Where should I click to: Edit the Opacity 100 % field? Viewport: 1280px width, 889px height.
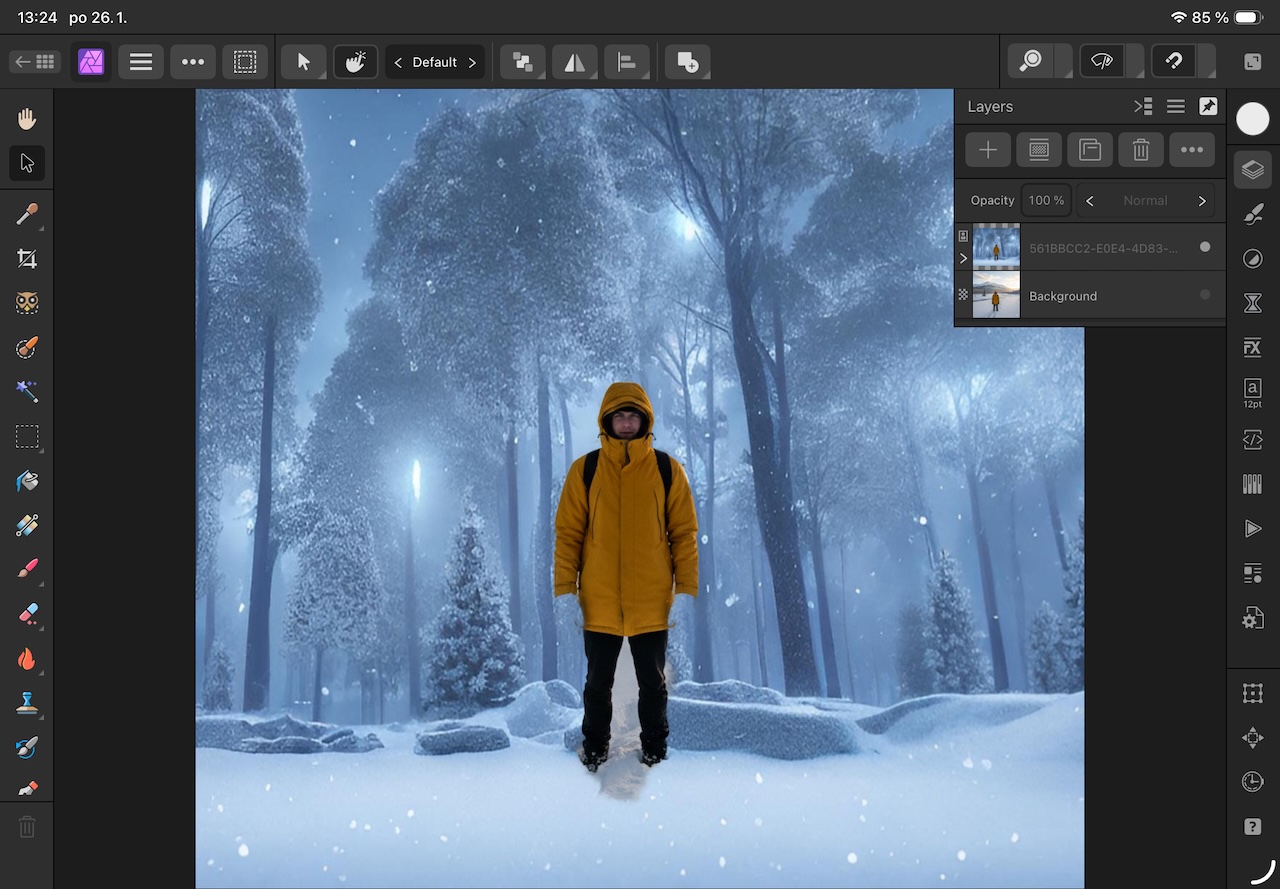pos(1046,201)
